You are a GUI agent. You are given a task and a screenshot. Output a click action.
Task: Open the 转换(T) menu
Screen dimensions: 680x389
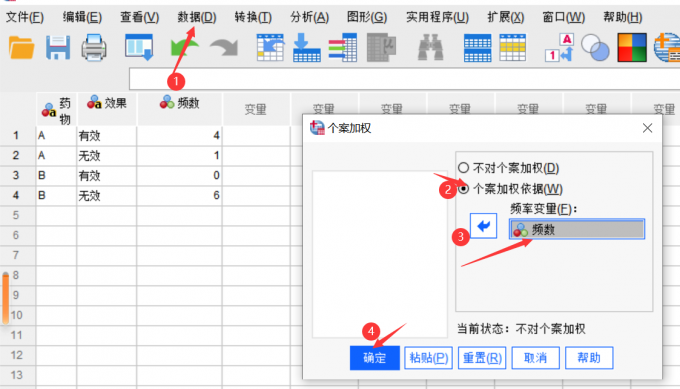[253, 17]
